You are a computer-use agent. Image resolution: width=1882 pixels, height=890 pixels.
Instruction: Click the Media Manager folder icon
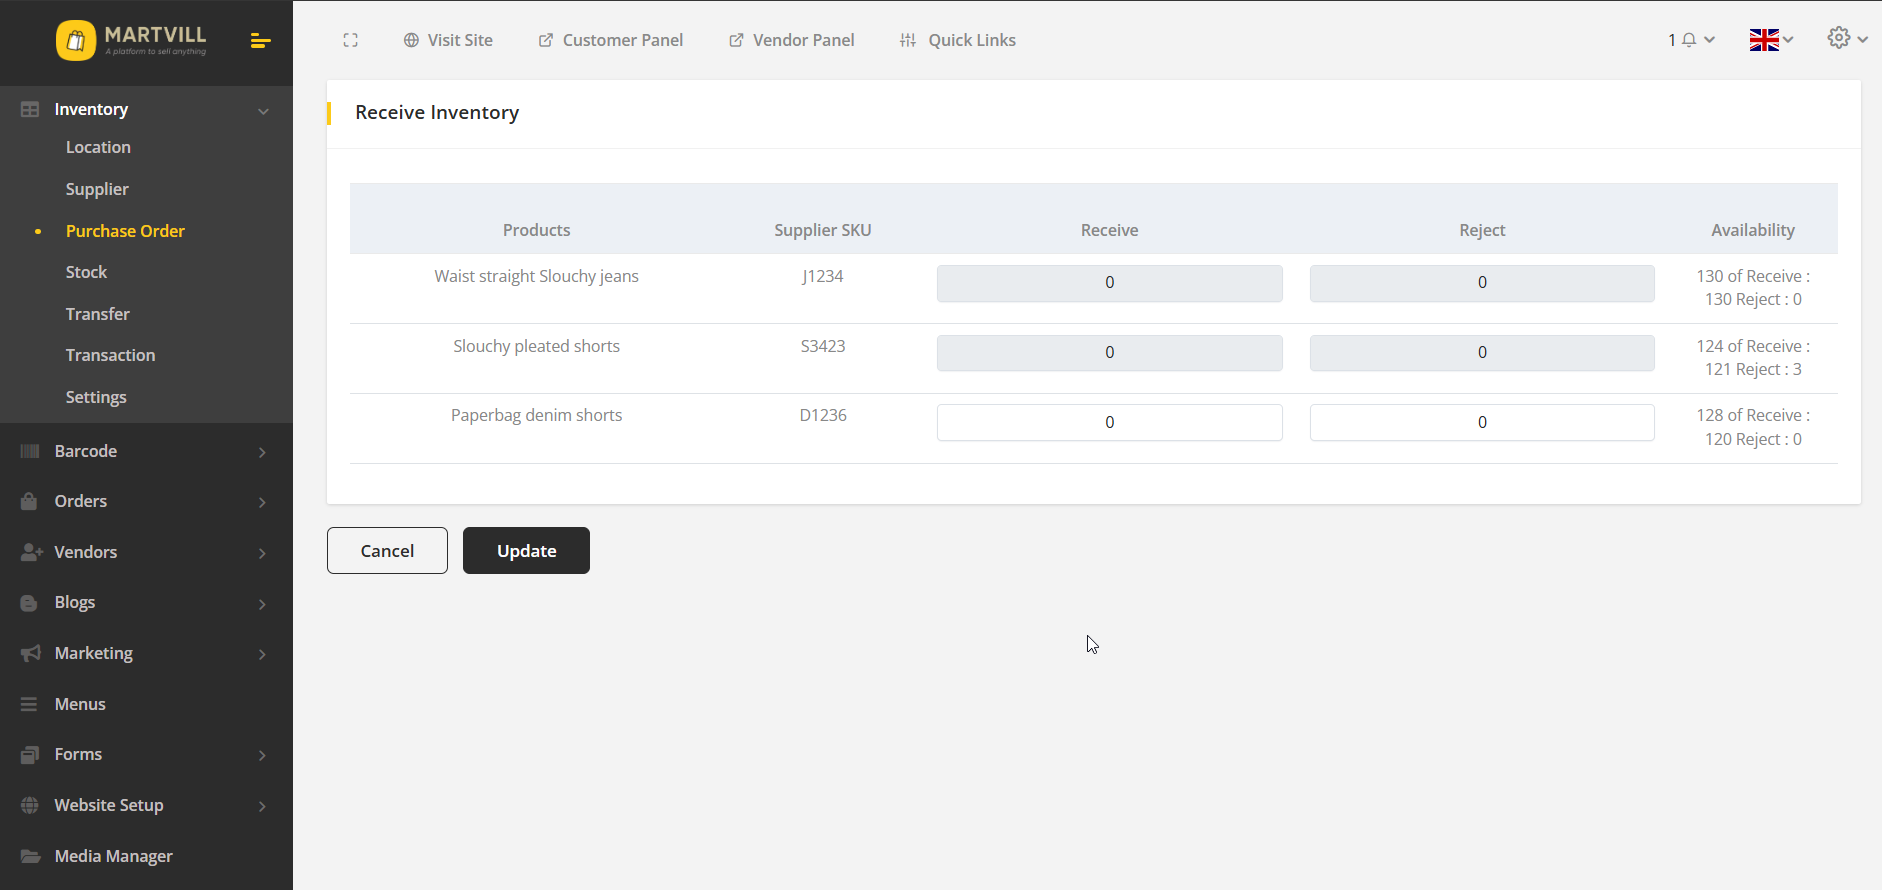(x=30, y=856)
